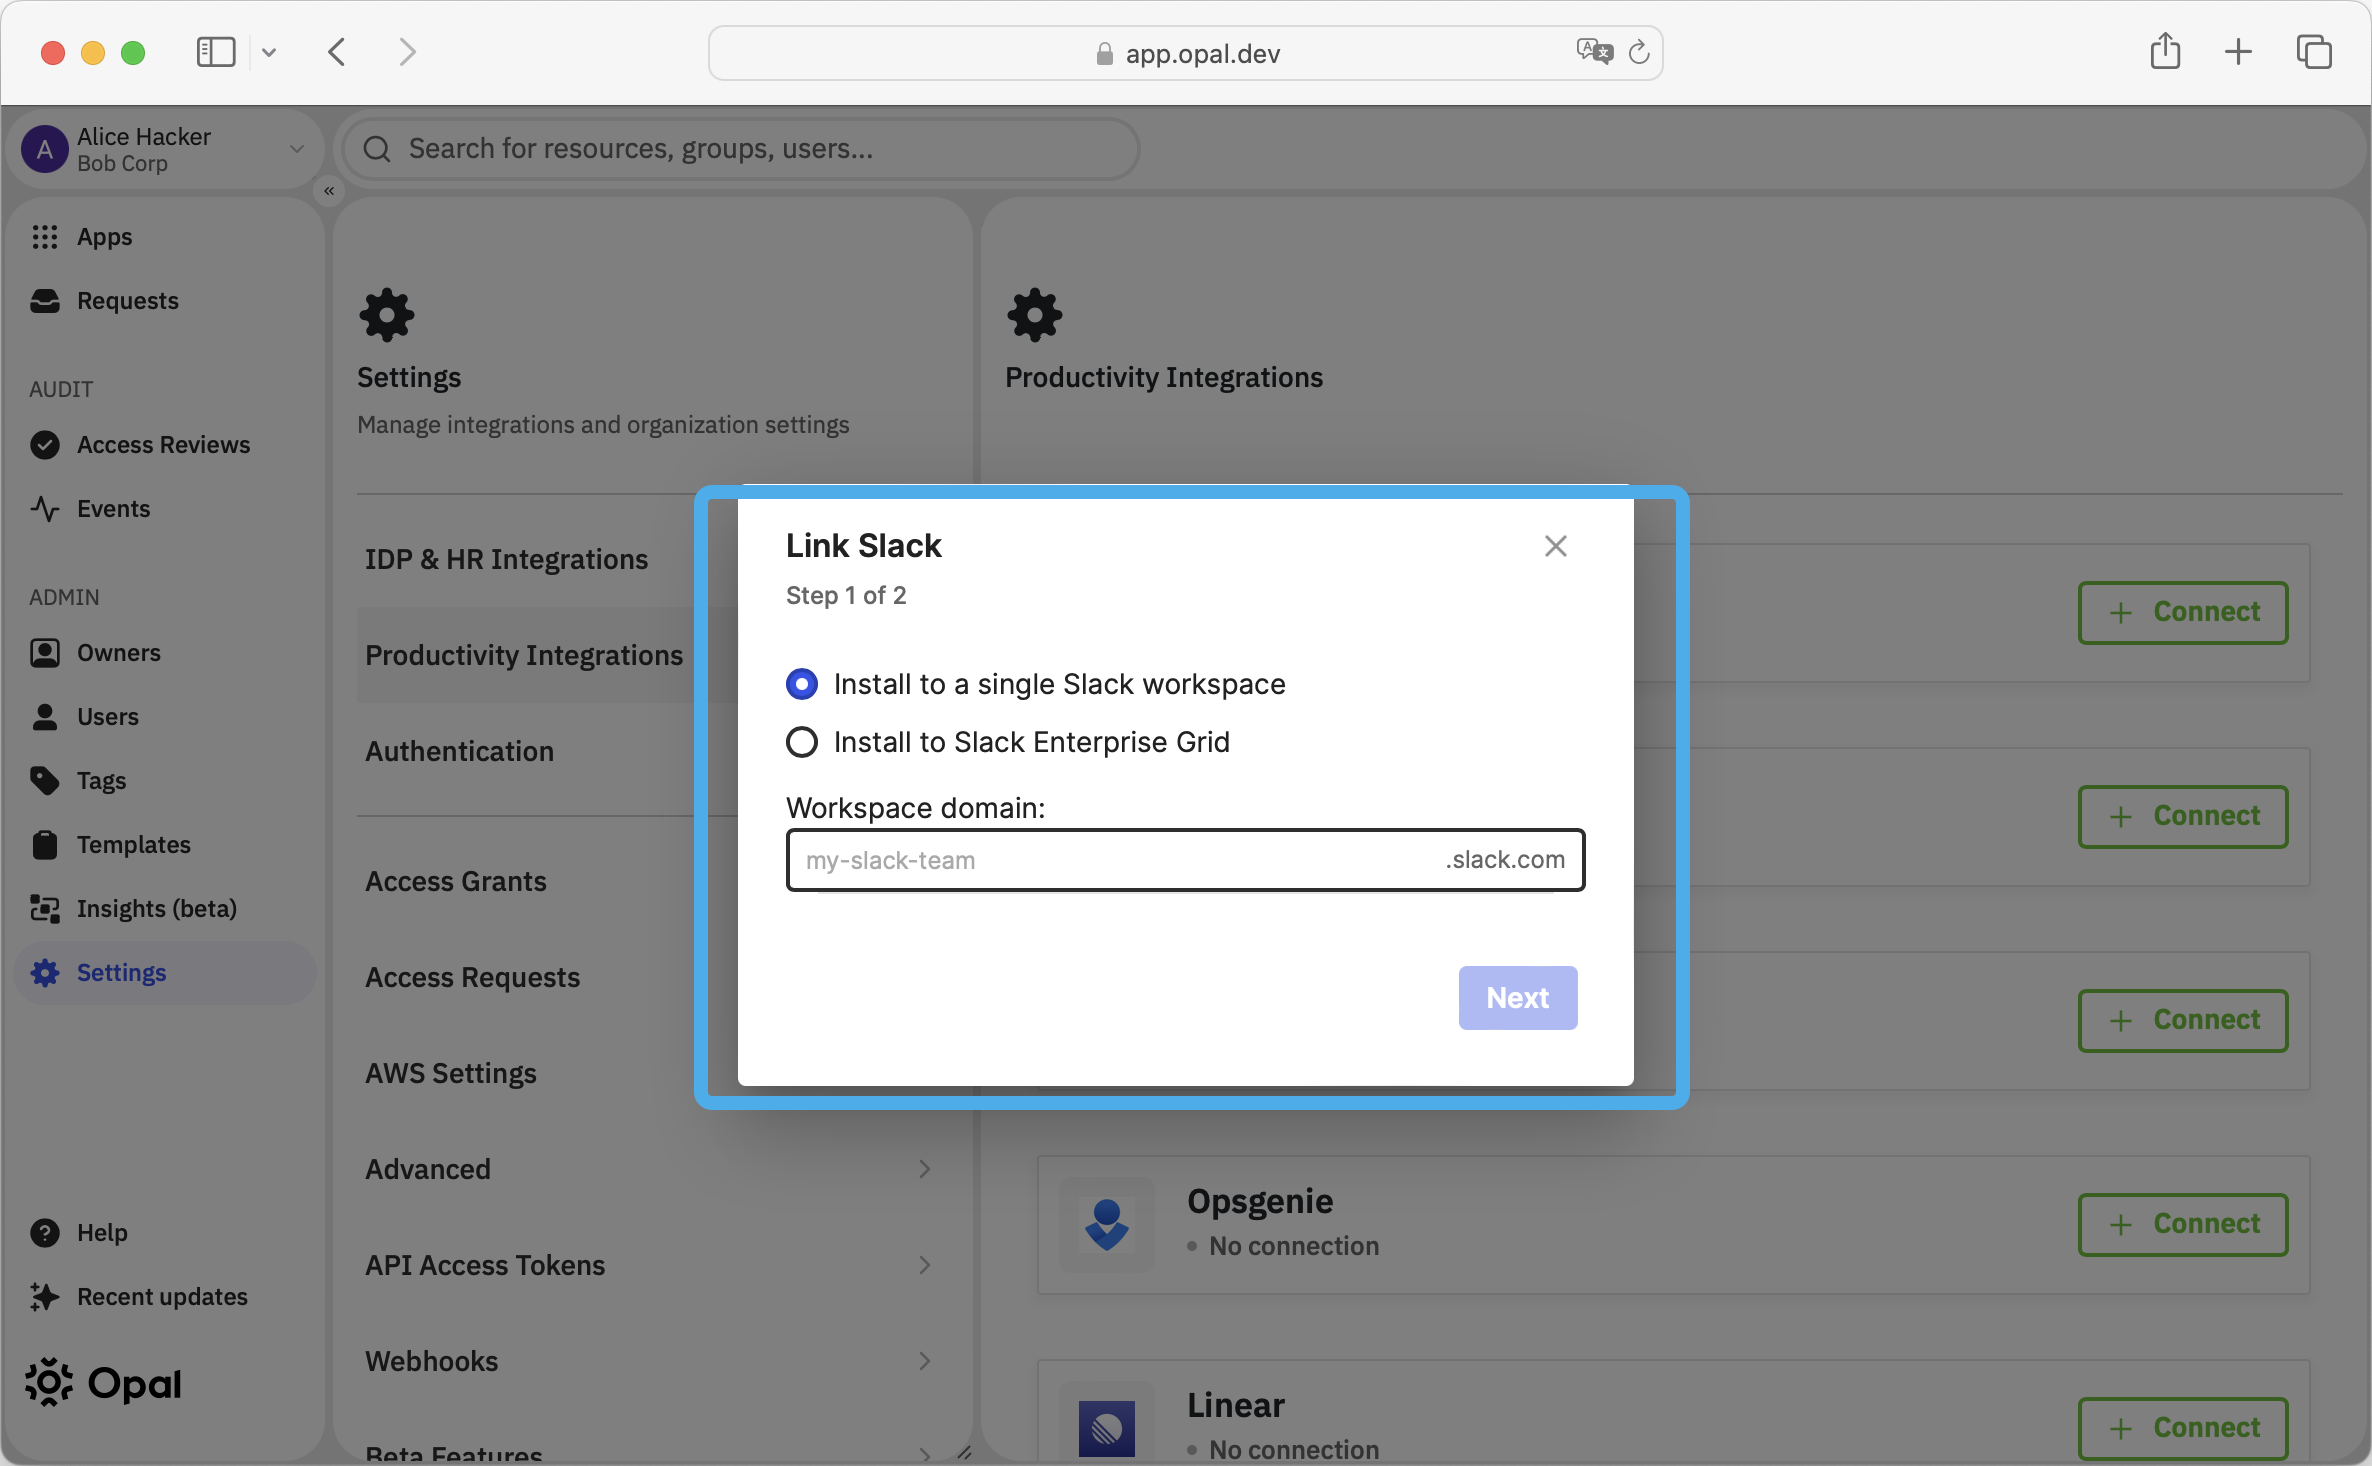Select 'Install to a single Slack workspace' radio

click(802, 684)
